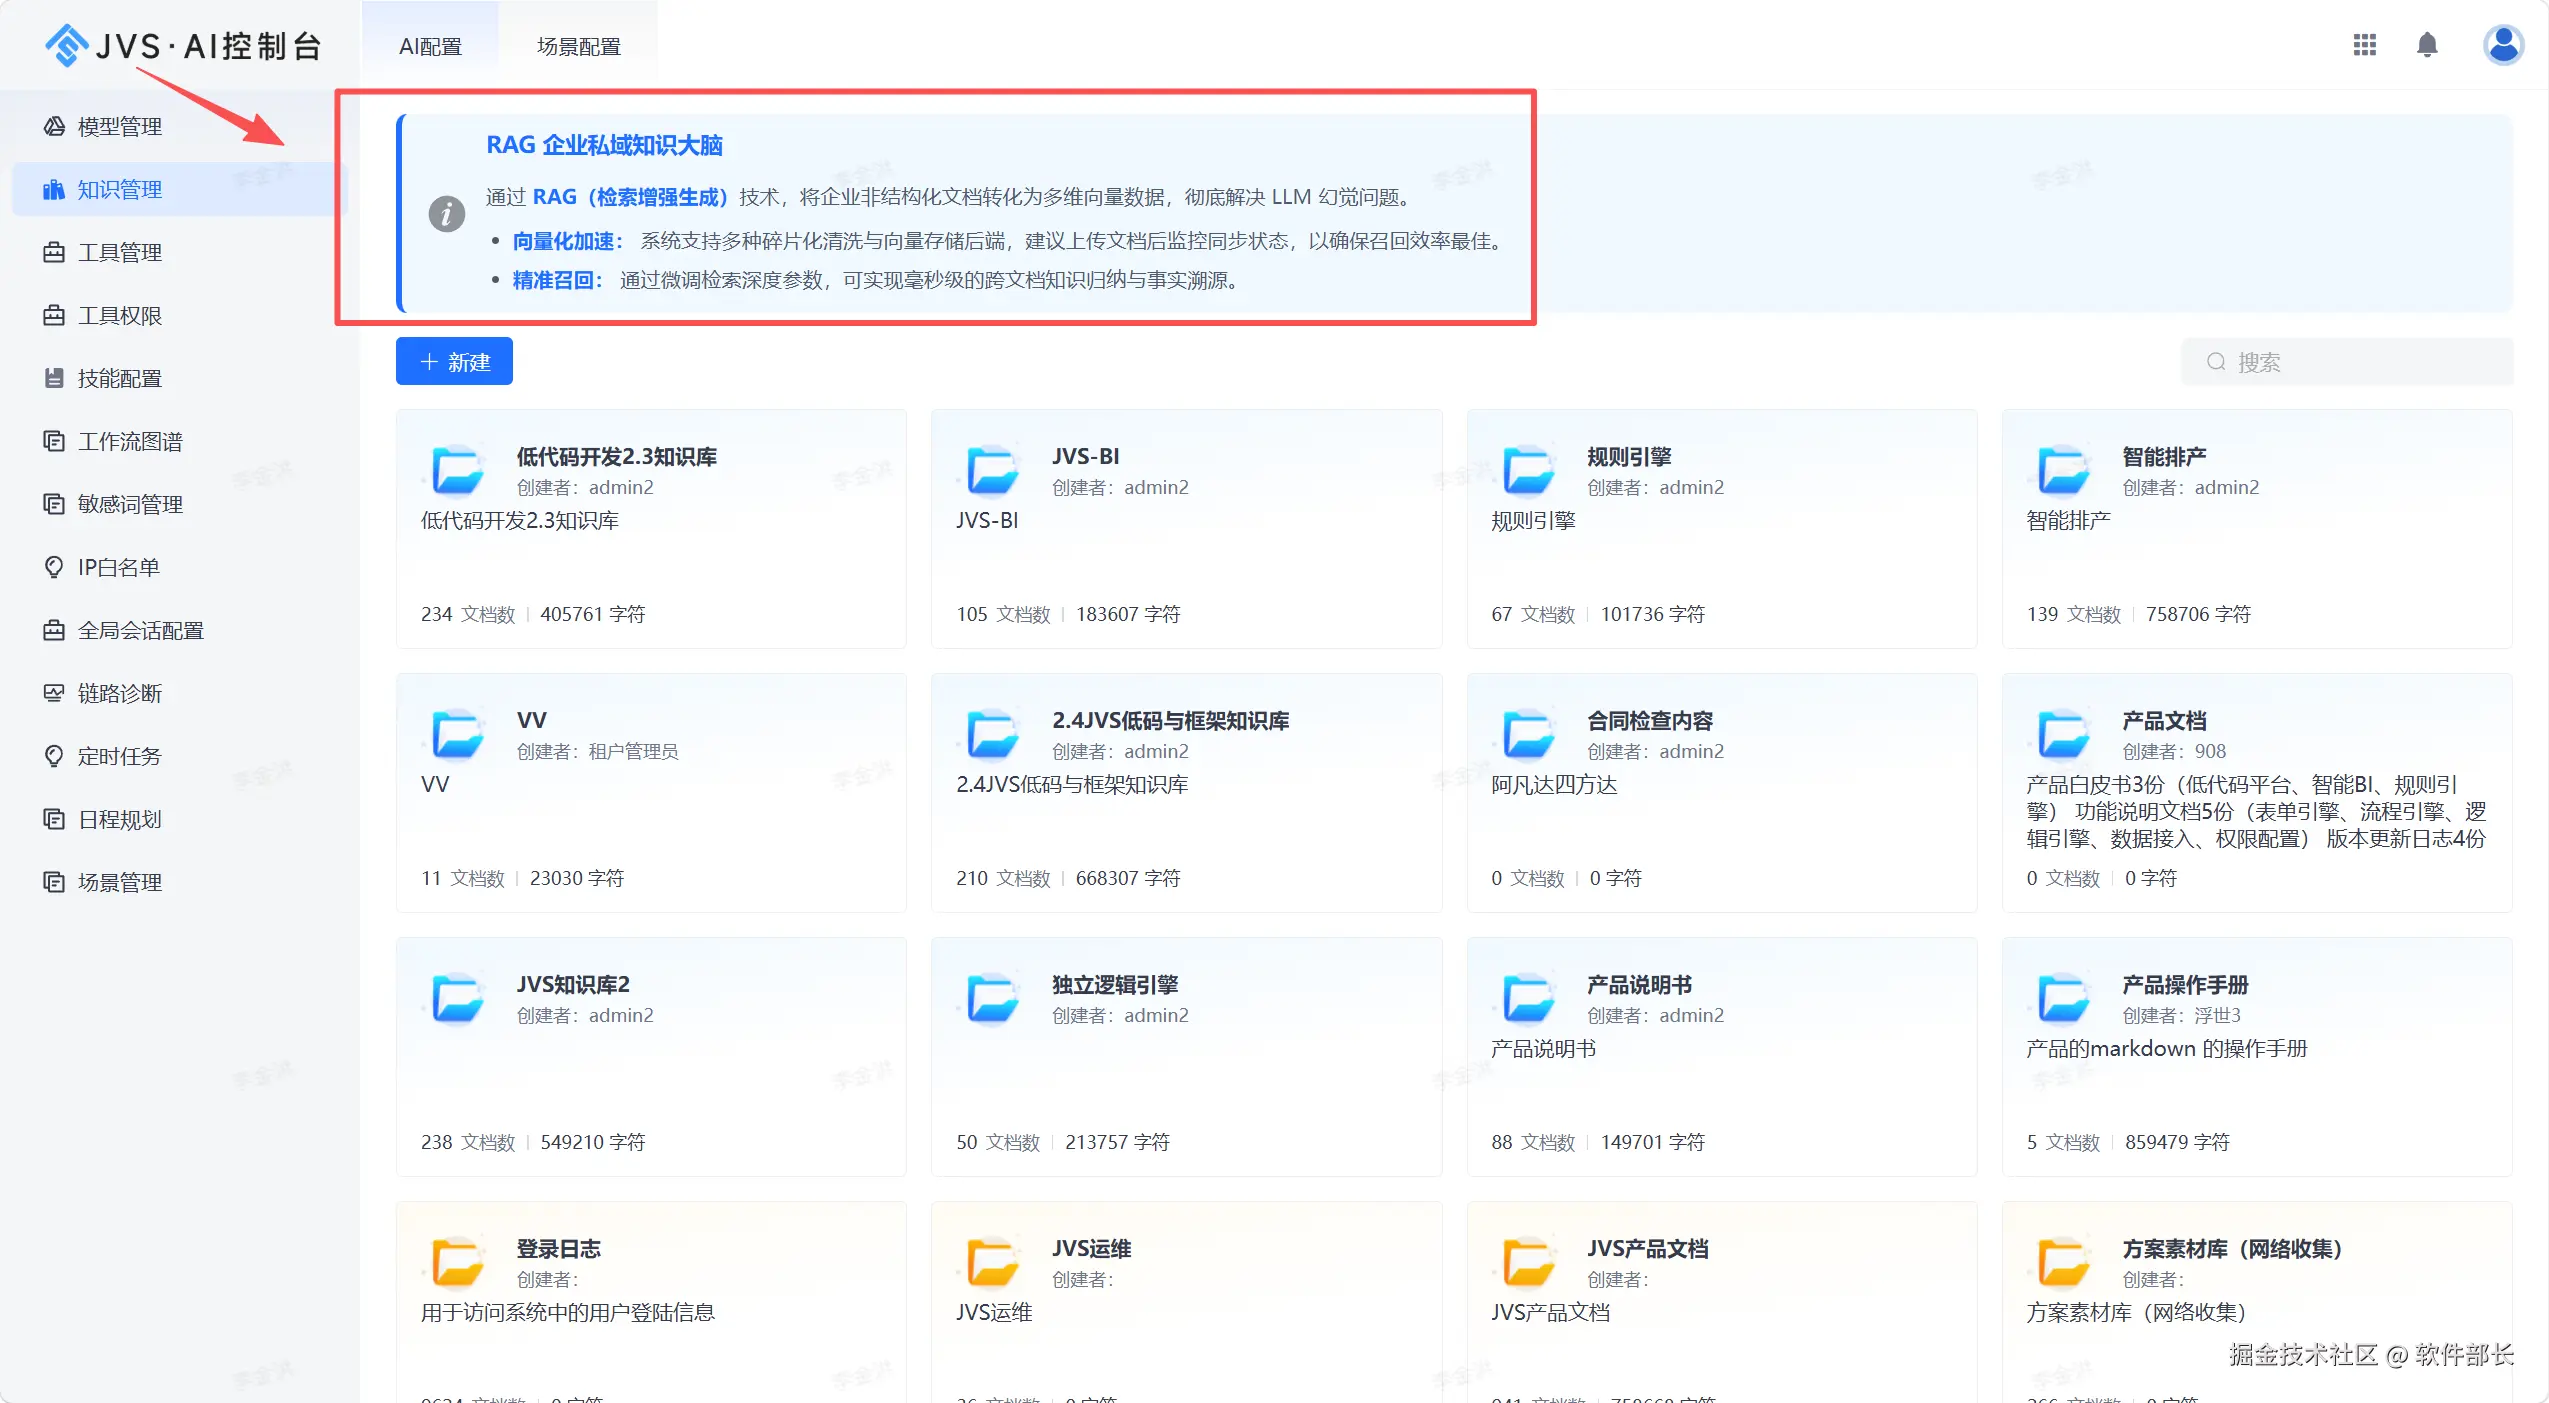Open 模型管理 menu item

pyautogui.click(x=178, y=127)
